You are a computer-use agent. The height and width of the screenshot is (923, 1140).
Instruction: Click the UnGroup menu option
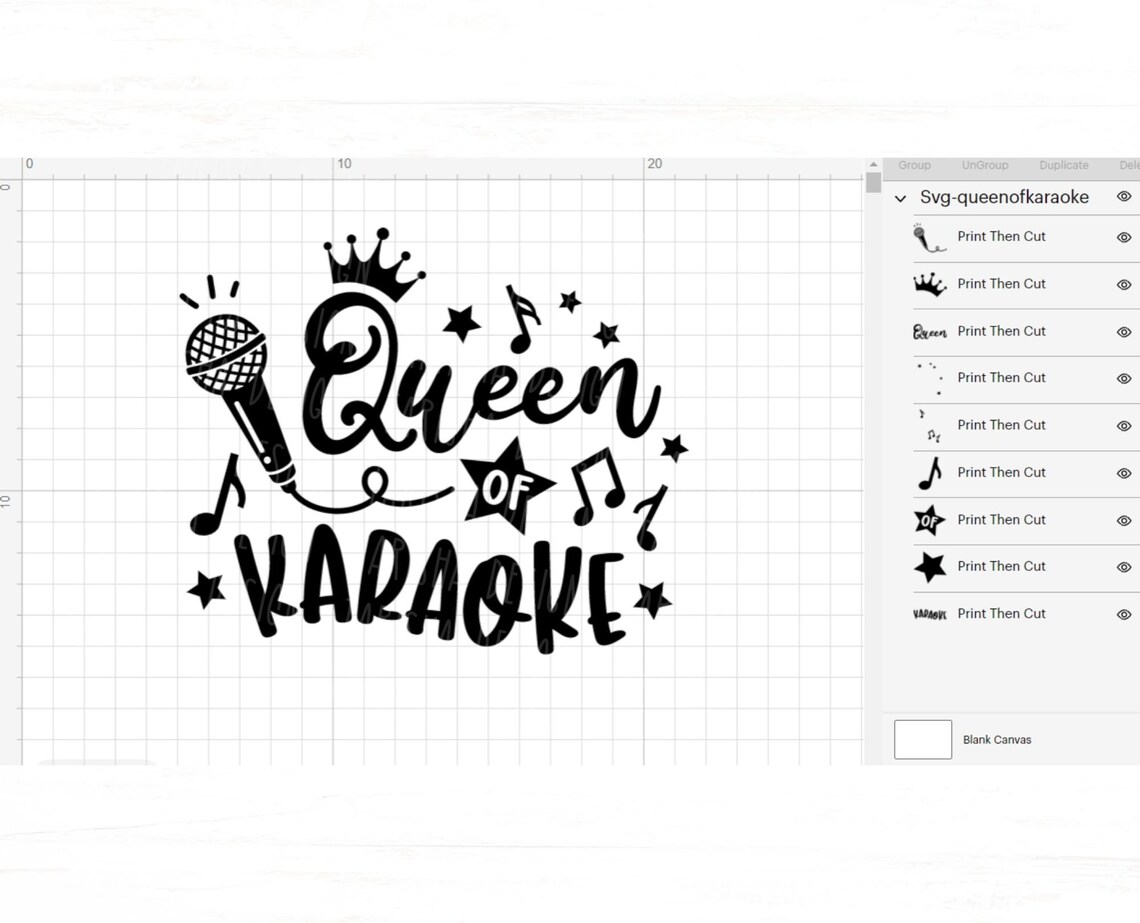[x=984, y=165]
